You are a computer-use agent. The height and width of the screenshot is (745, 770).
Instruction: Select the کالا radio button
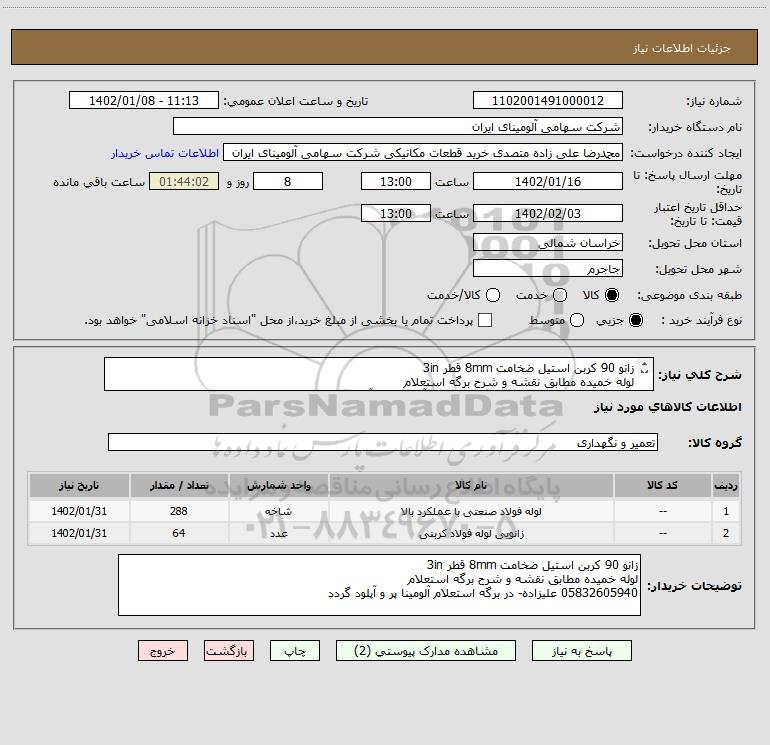point(612,295)
